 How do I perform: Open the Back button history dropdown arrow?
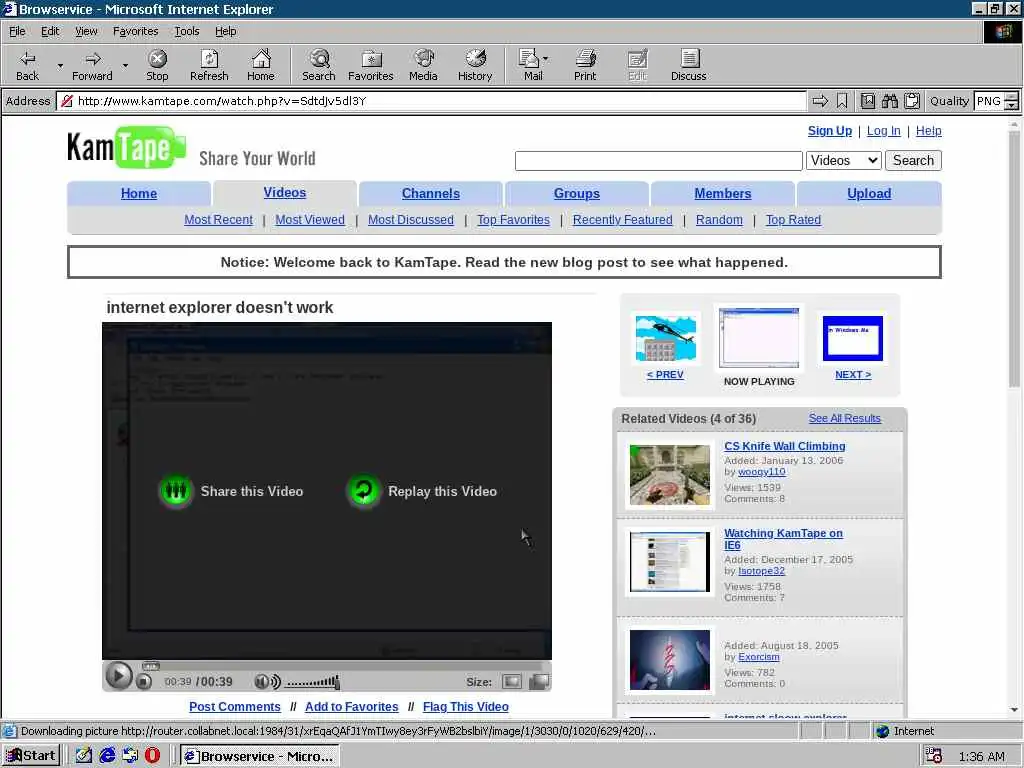point(60,65)
